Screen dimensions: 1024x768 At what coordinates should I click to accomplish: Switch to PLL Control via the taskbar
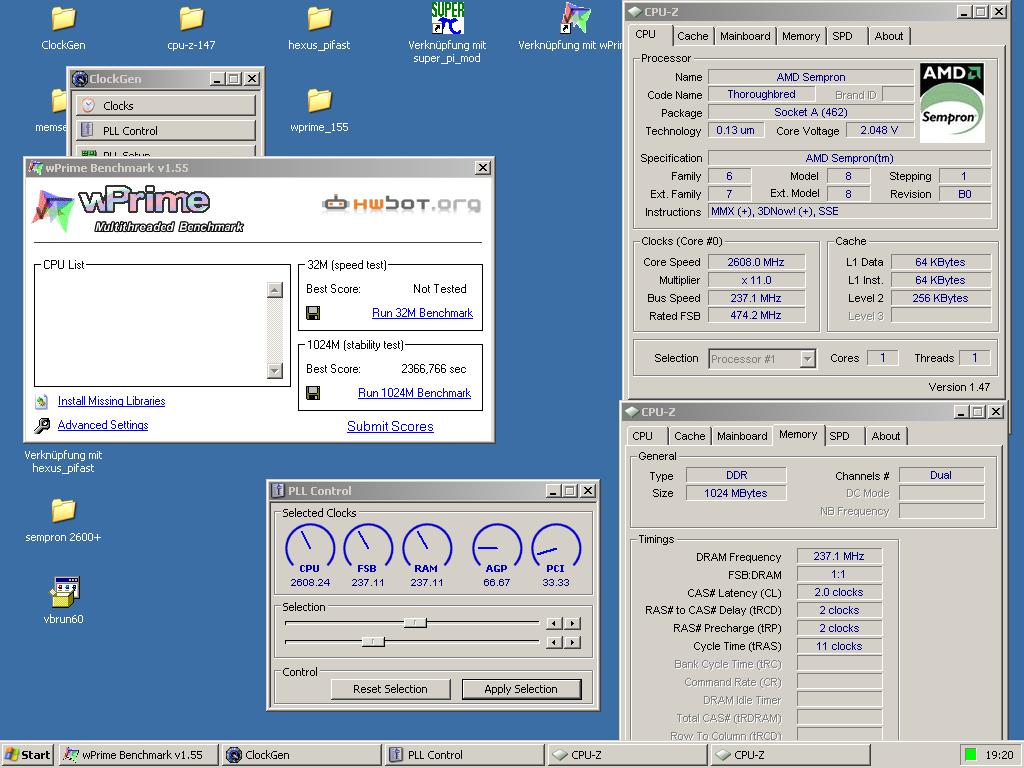coord(464,755)
